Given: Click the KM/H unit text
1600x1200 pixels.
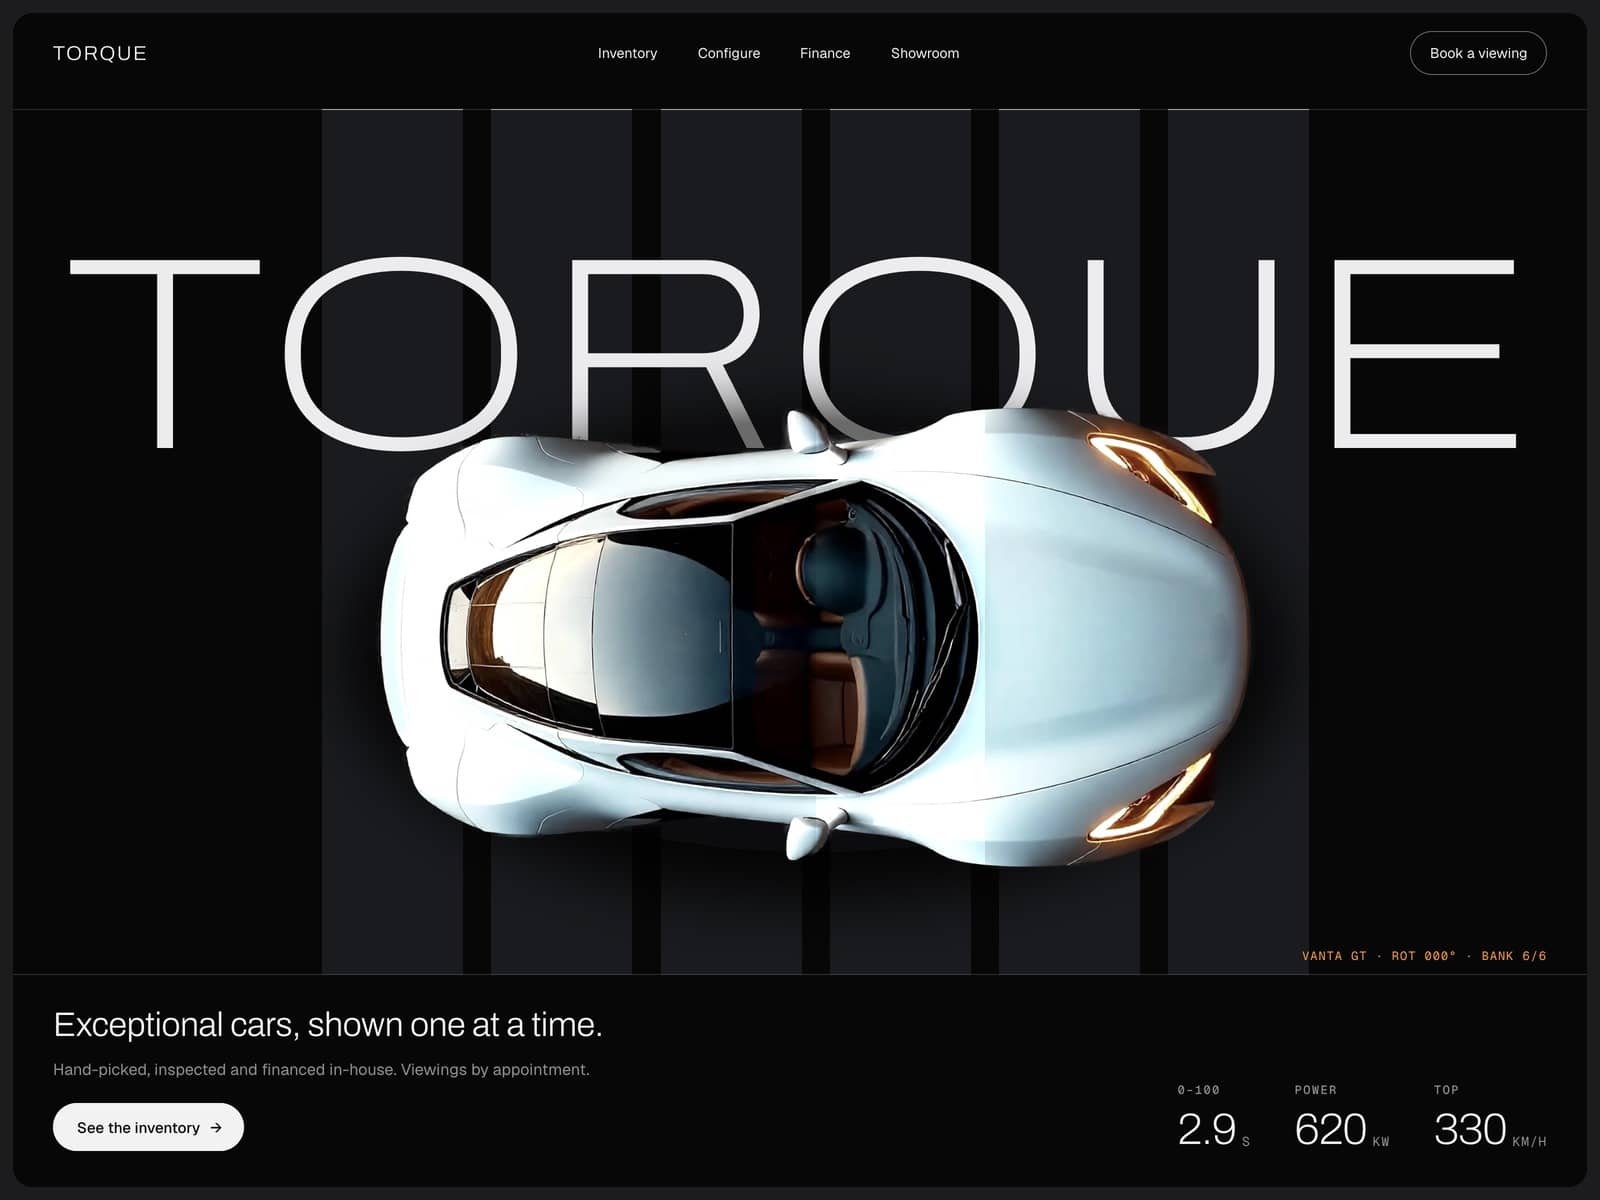Looking at the screenshot, I should pos(1529,1141).
